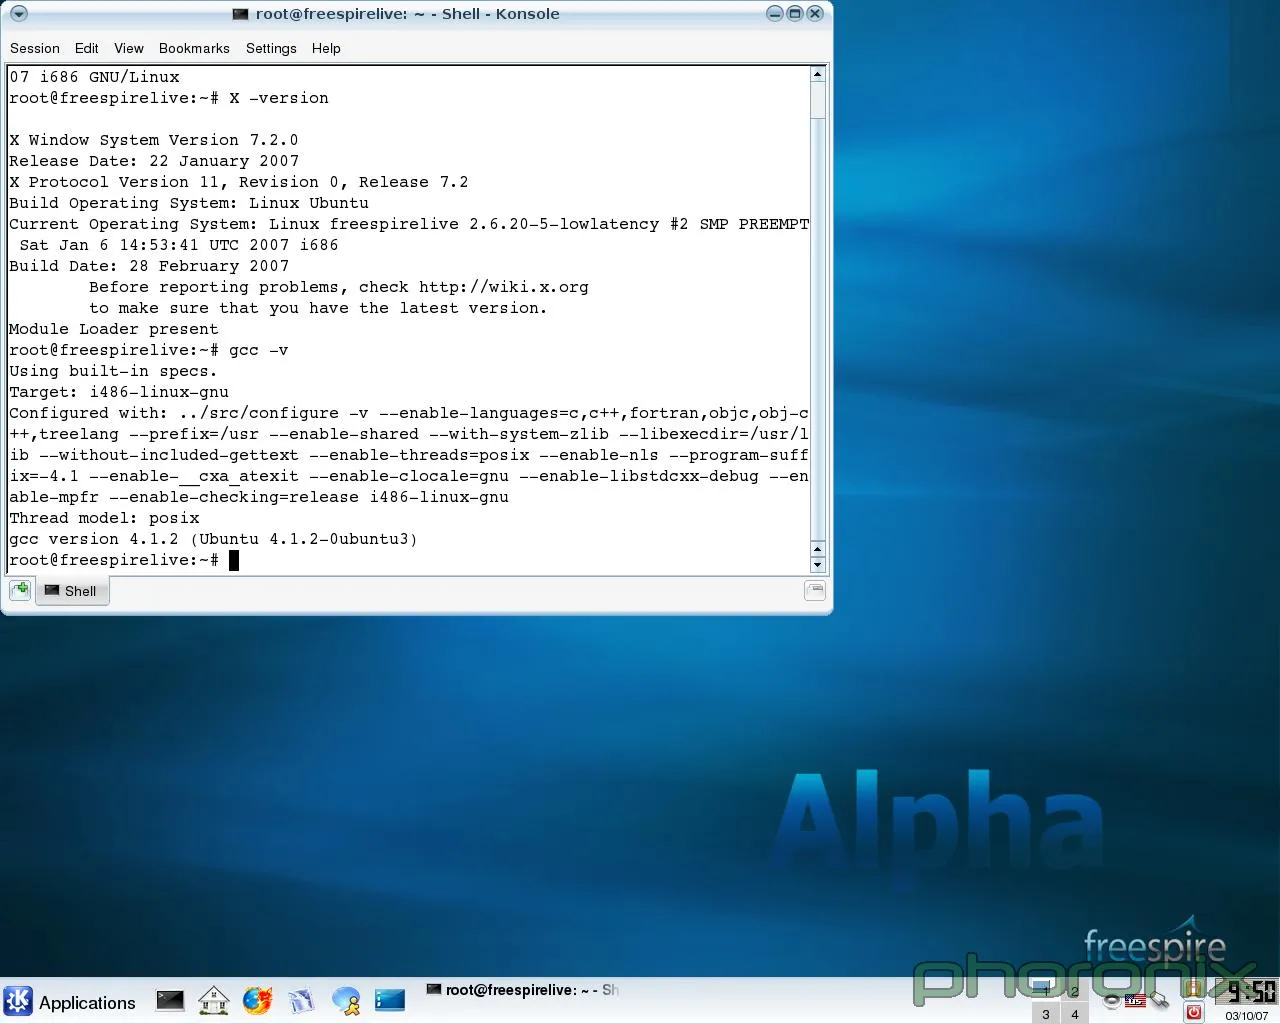Open the Session menu in Konsole
Screen dimensions: 1280x1024
[35, 48]
